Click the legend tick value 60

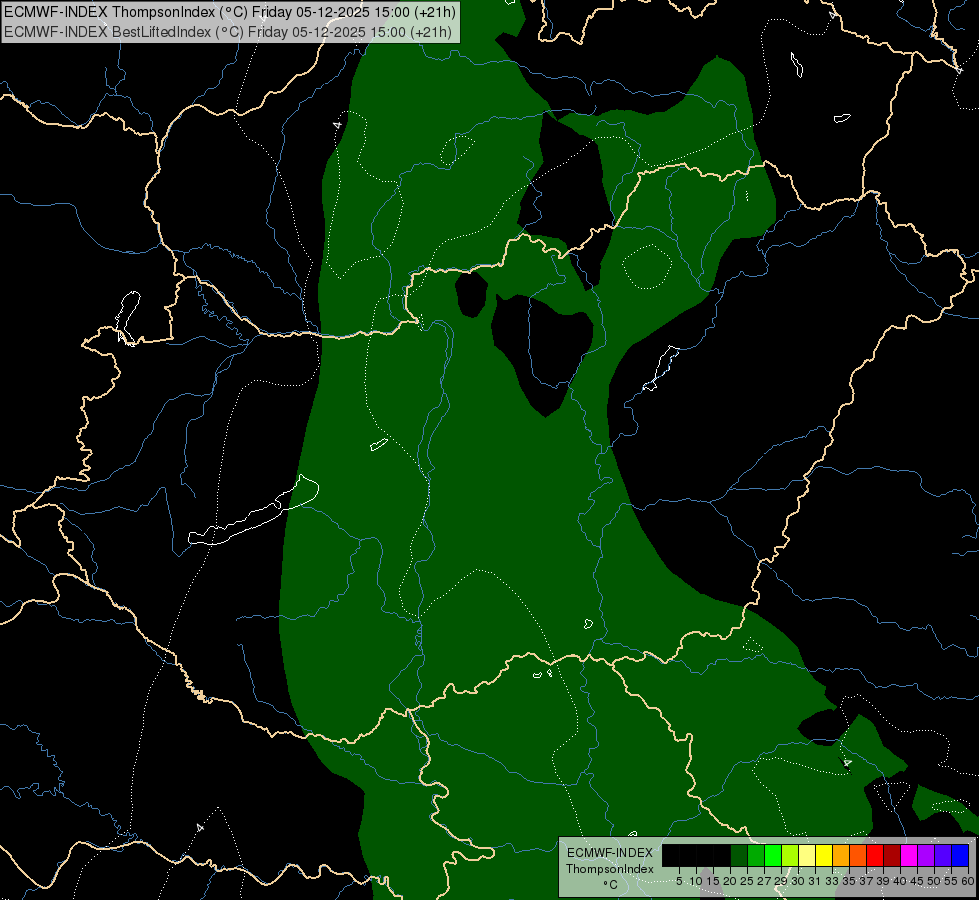point(968,881)
